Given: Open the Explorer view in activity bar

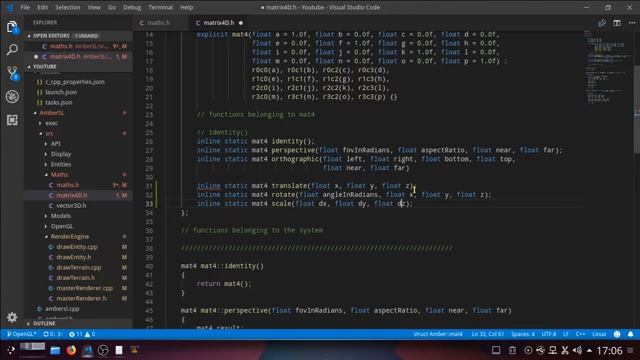Looking at the screenshot, I should pos(12,27).
